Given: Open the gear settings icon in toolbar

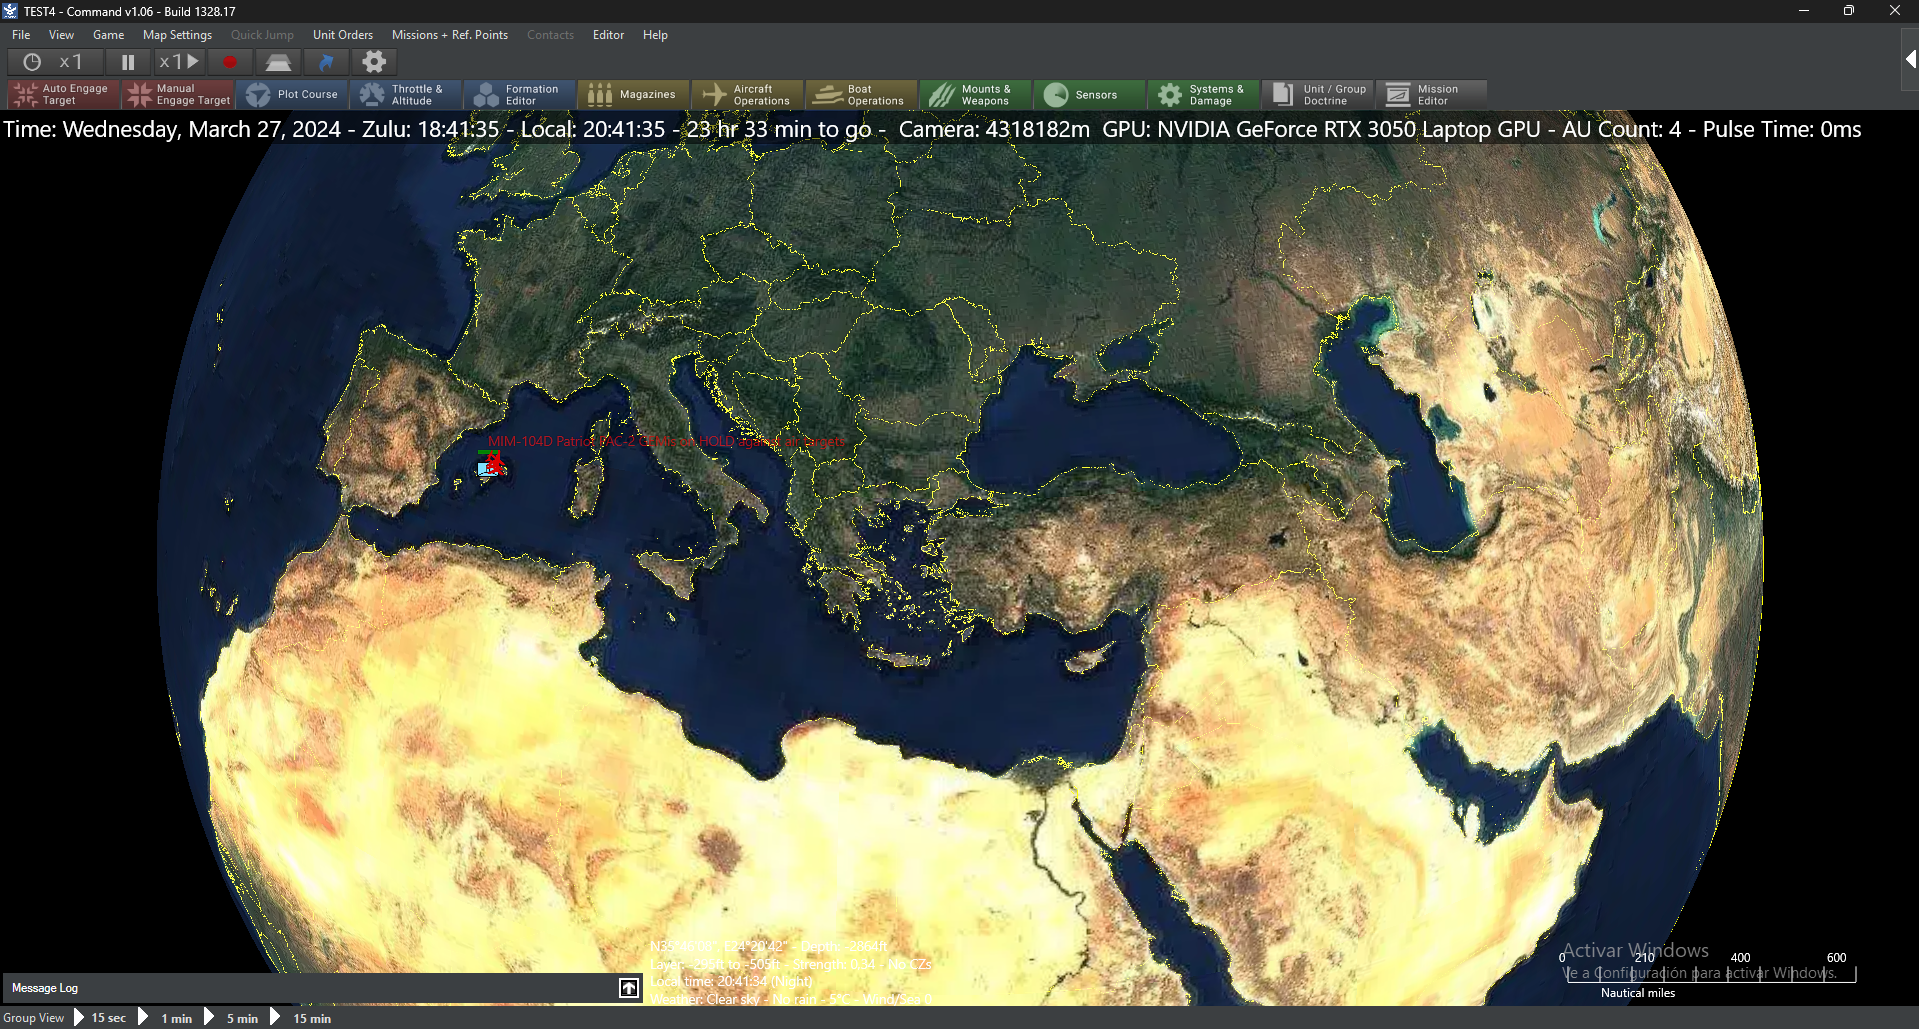Looking at the screenshot, I should [x=374, y=62].
